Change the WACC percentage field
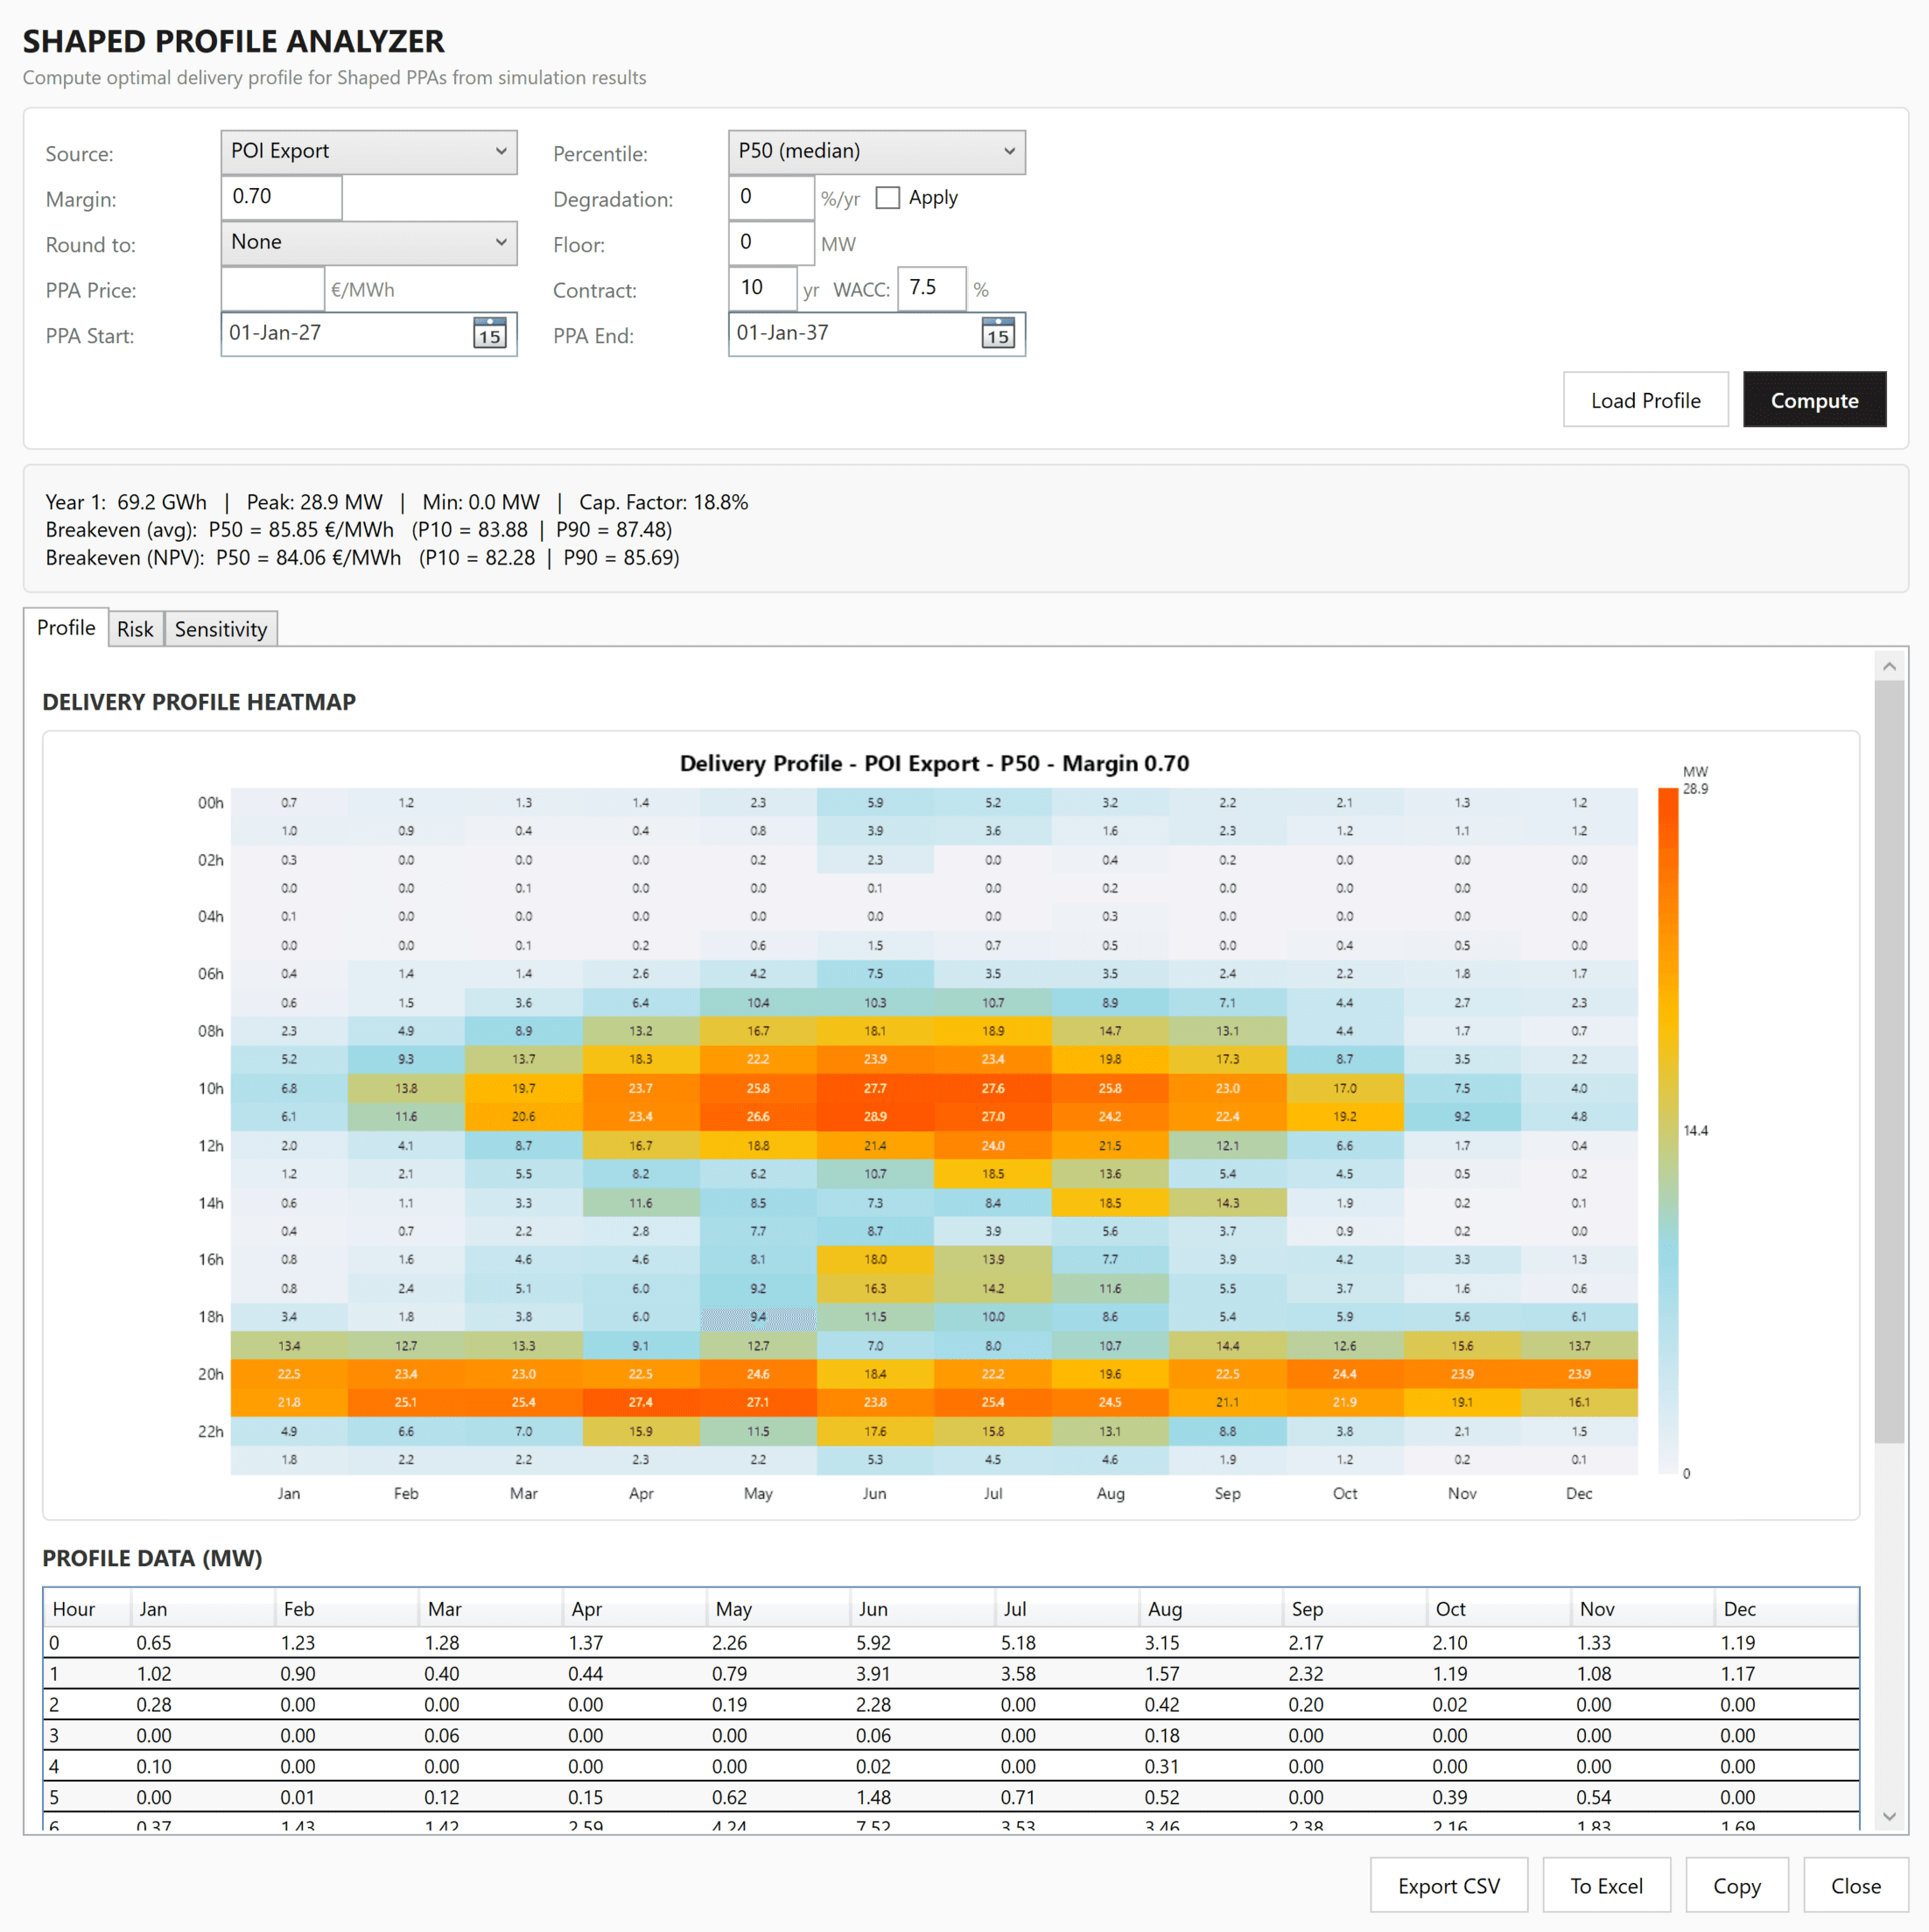The width and height of the screenshot is (1929, 1932). coord(931,289)
